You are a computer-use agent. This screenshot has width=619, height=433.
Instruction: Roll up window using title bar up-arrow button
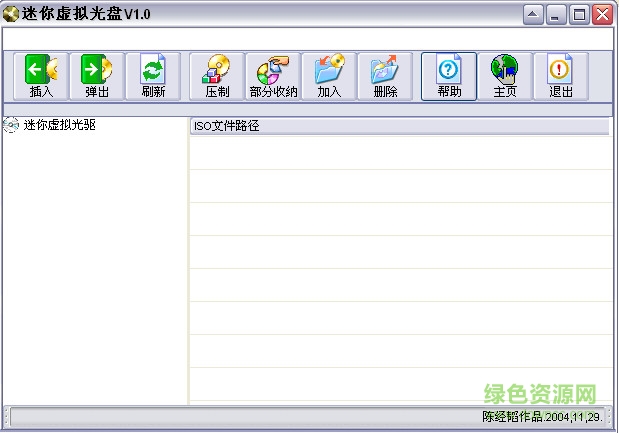click(534, 14)
